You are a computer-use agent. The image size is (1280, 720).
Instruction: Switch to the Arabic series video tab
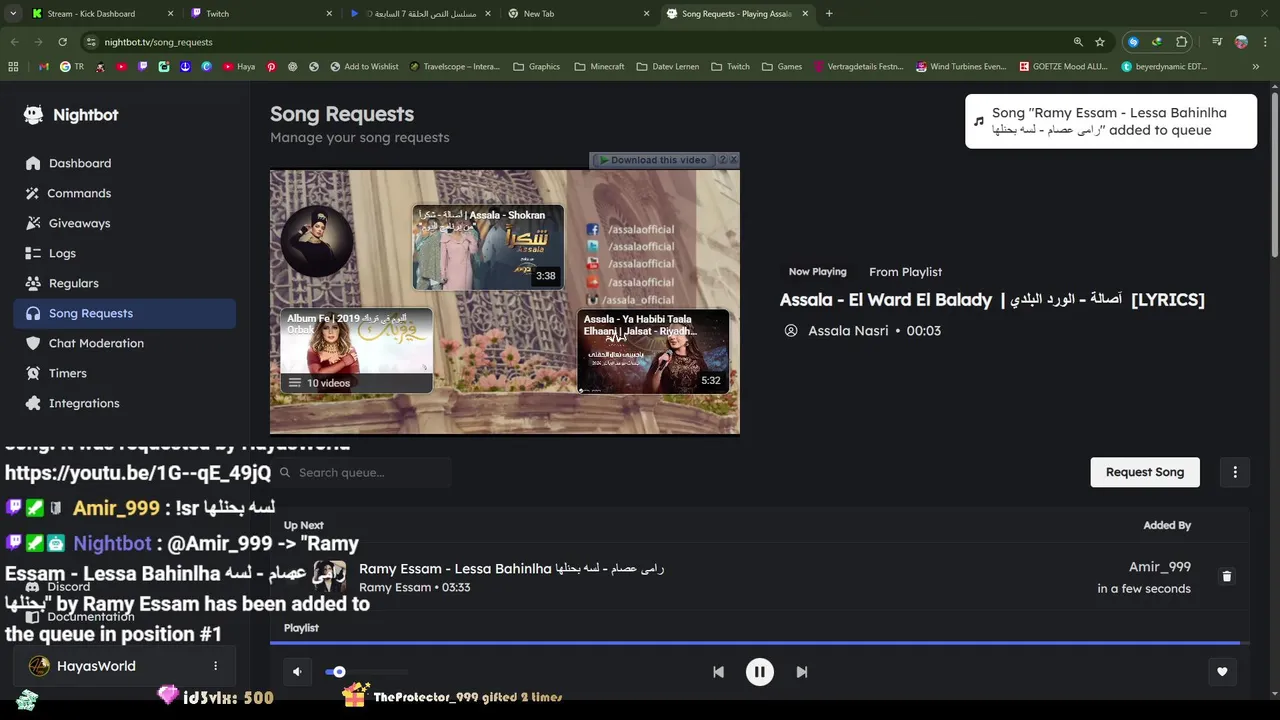420,14
